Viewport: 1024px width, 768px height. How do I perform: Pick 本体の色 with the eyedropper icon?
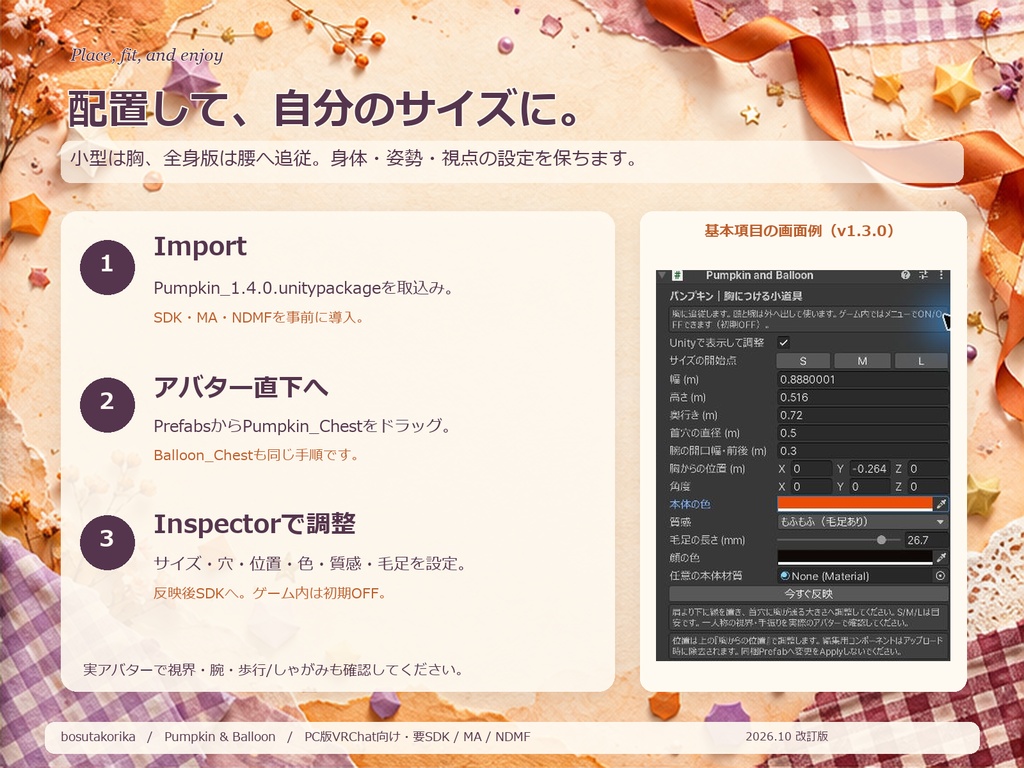point(941,504)
